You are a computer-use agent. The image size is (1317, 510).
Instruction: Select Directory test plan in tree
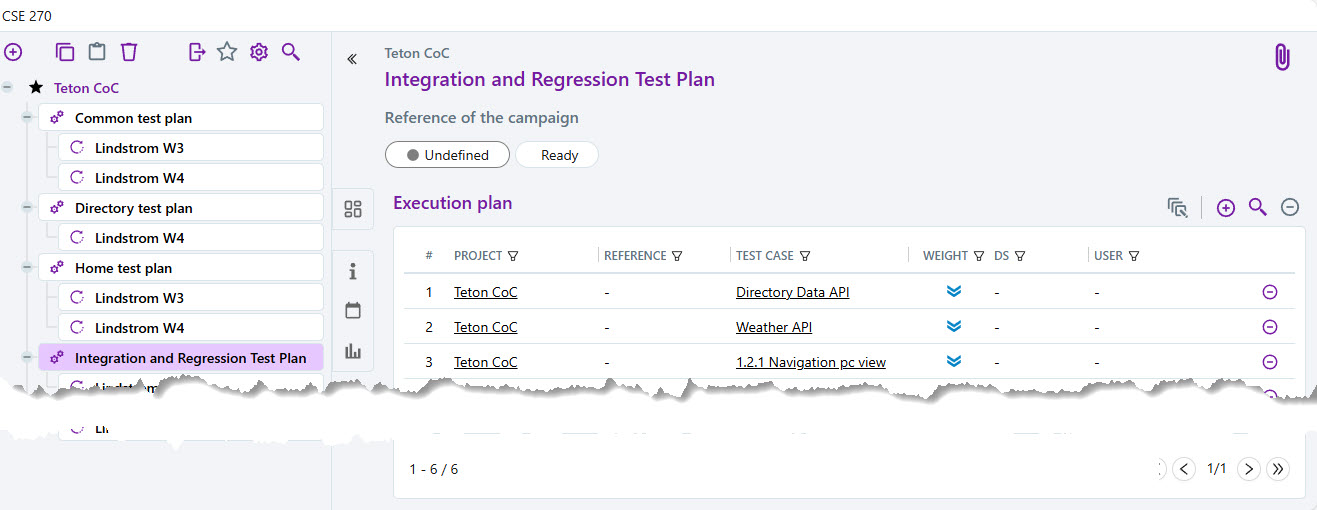click(133, 208)
